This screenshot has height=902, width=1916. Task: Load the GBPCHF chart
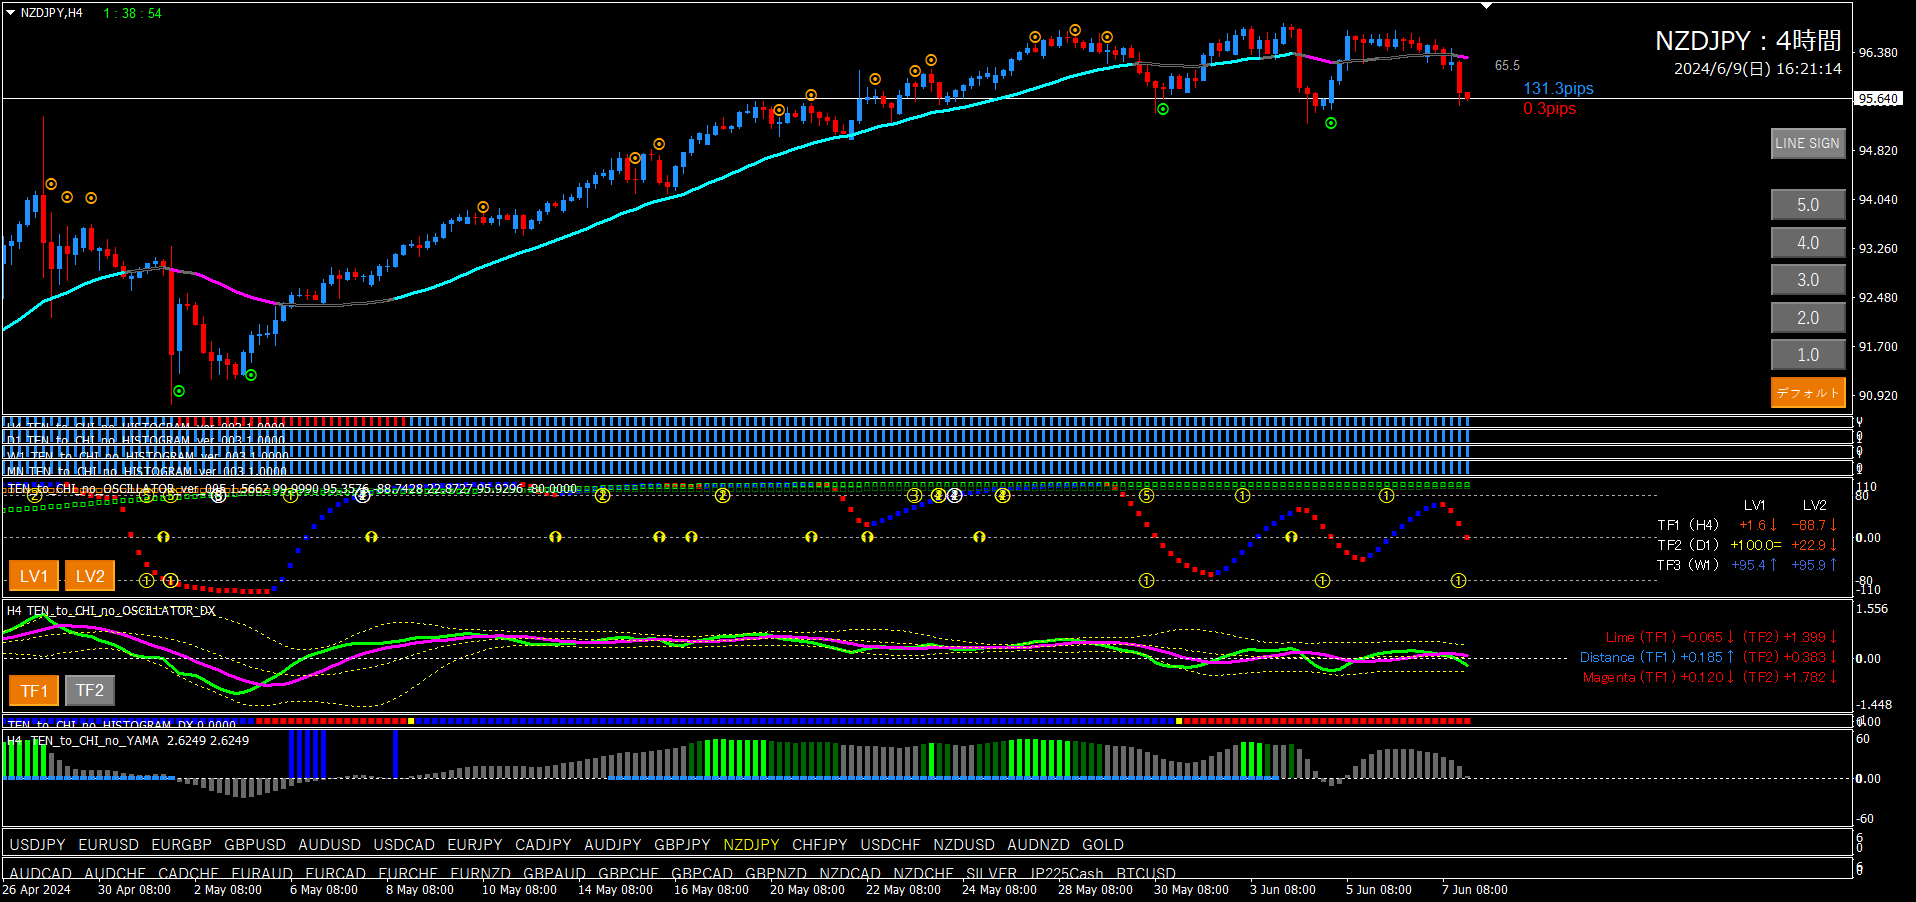[x=629, y=873]
